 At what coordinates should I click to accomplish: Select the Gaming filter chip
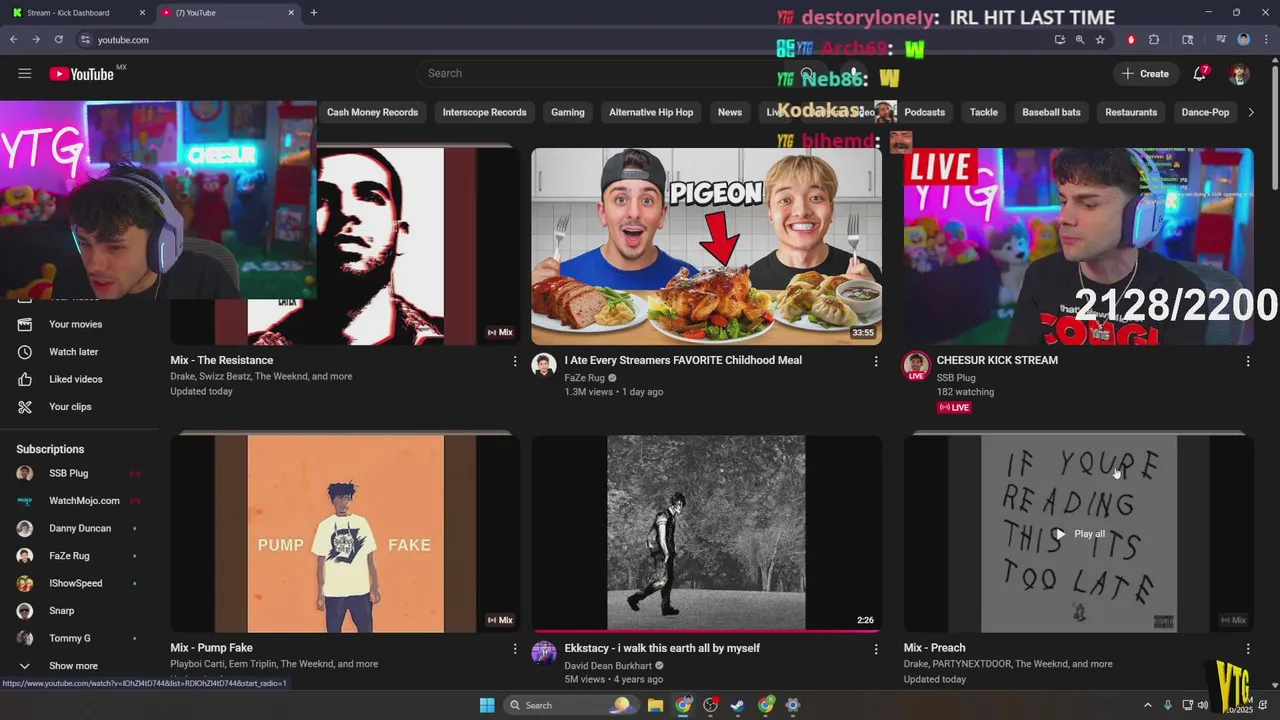567,112
